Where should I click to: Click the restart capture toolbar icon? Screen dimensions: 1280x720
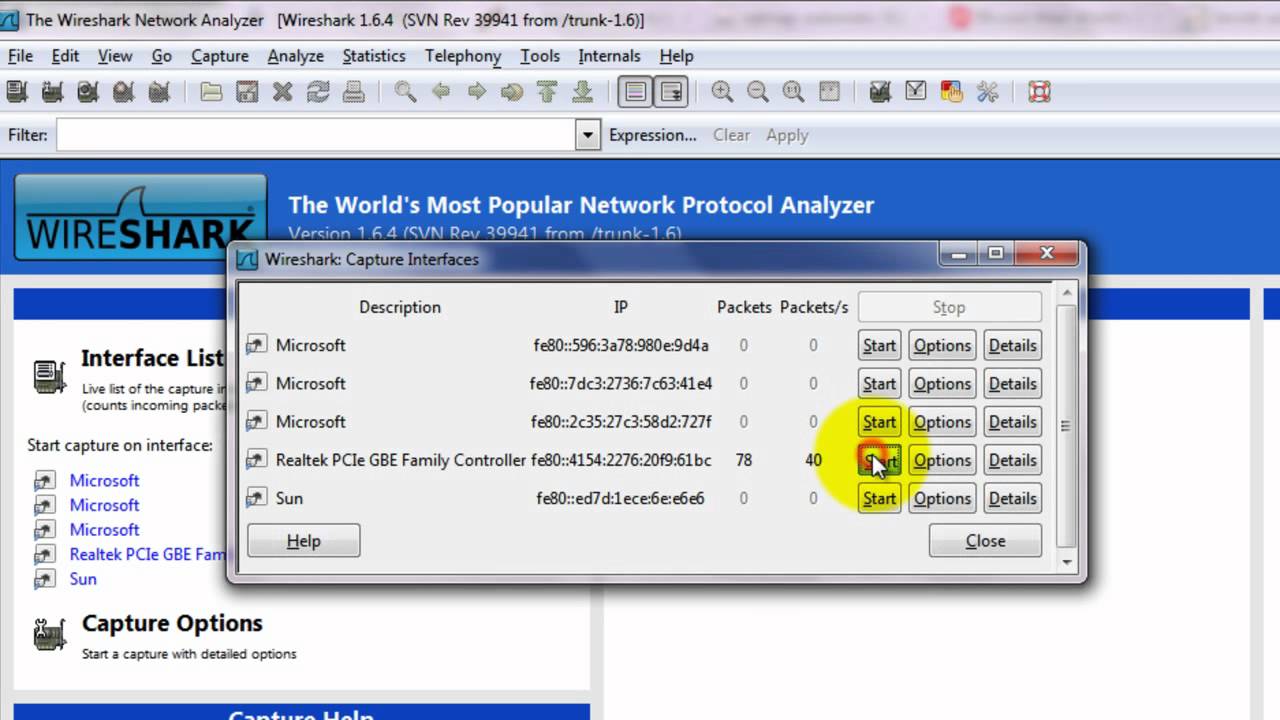[159, 92]
